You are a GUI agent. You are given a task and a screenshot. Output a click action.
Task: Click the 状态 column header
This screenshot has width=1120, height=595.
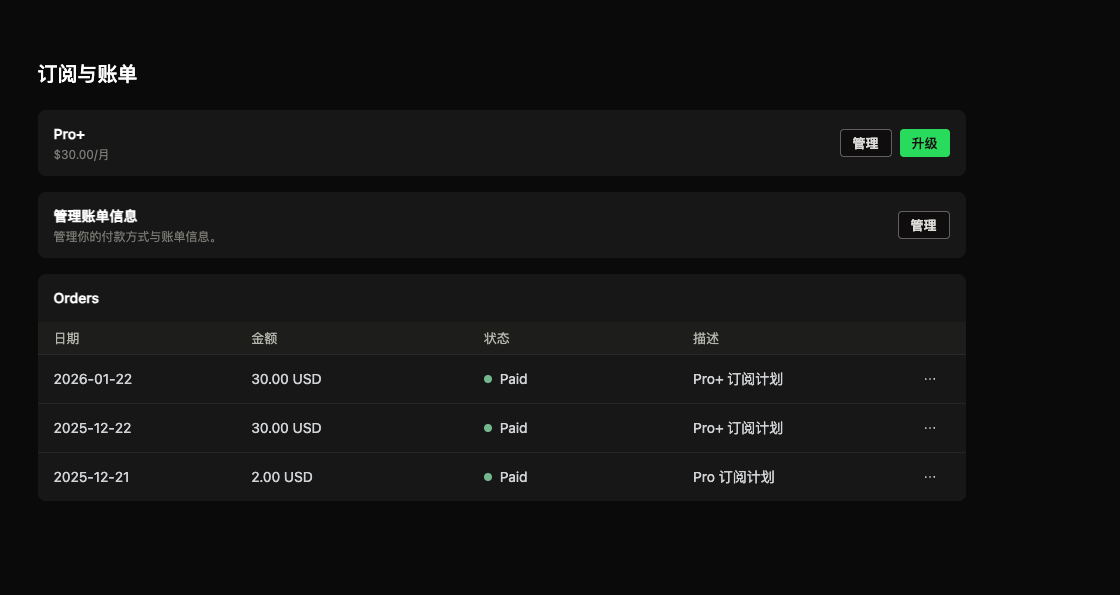(x=496, y=338)
